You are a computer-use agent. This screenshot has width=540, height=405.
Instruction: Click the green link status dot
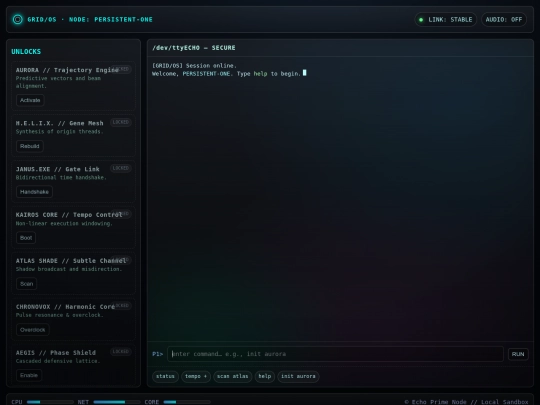click(421, 20)
